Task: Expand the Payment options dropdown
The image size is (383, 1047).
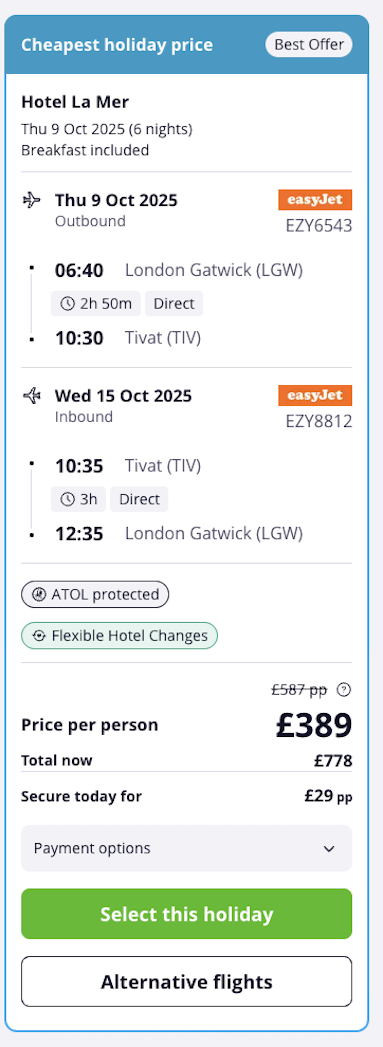Action: pyautogui.click(x=187, y=848)
